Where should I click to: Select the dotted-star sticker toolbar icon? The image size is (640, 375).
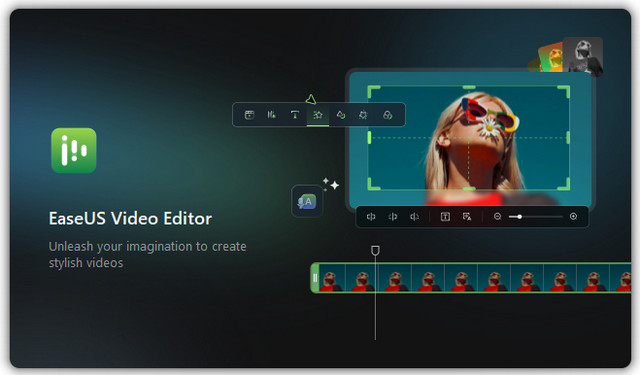click(363, 115)
